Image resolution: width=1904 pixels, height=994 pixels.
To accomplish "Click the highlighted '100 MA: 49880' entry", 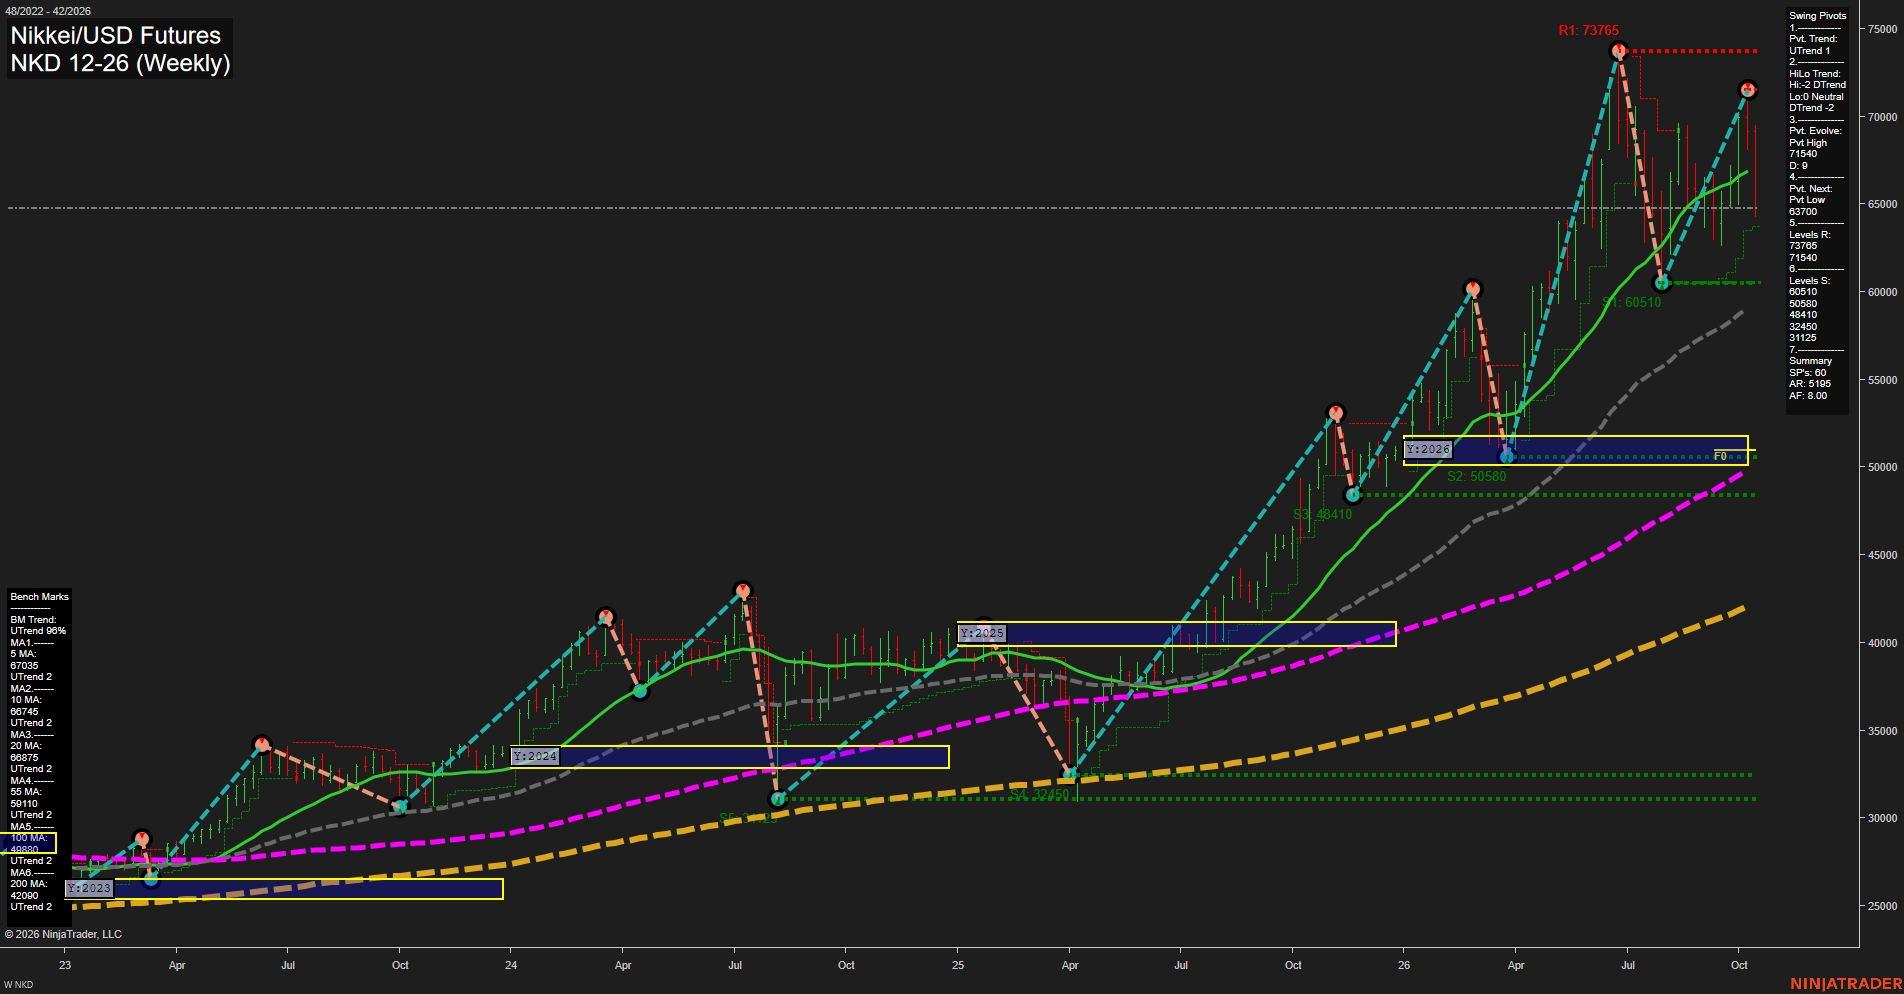I will [29, 843].
